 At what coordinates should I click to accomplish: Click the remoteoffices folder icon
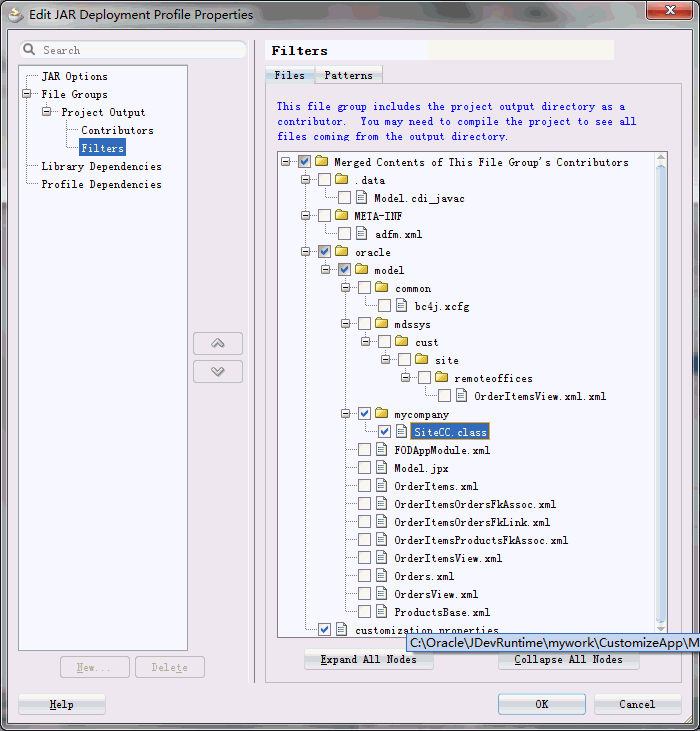coord(441,378)
